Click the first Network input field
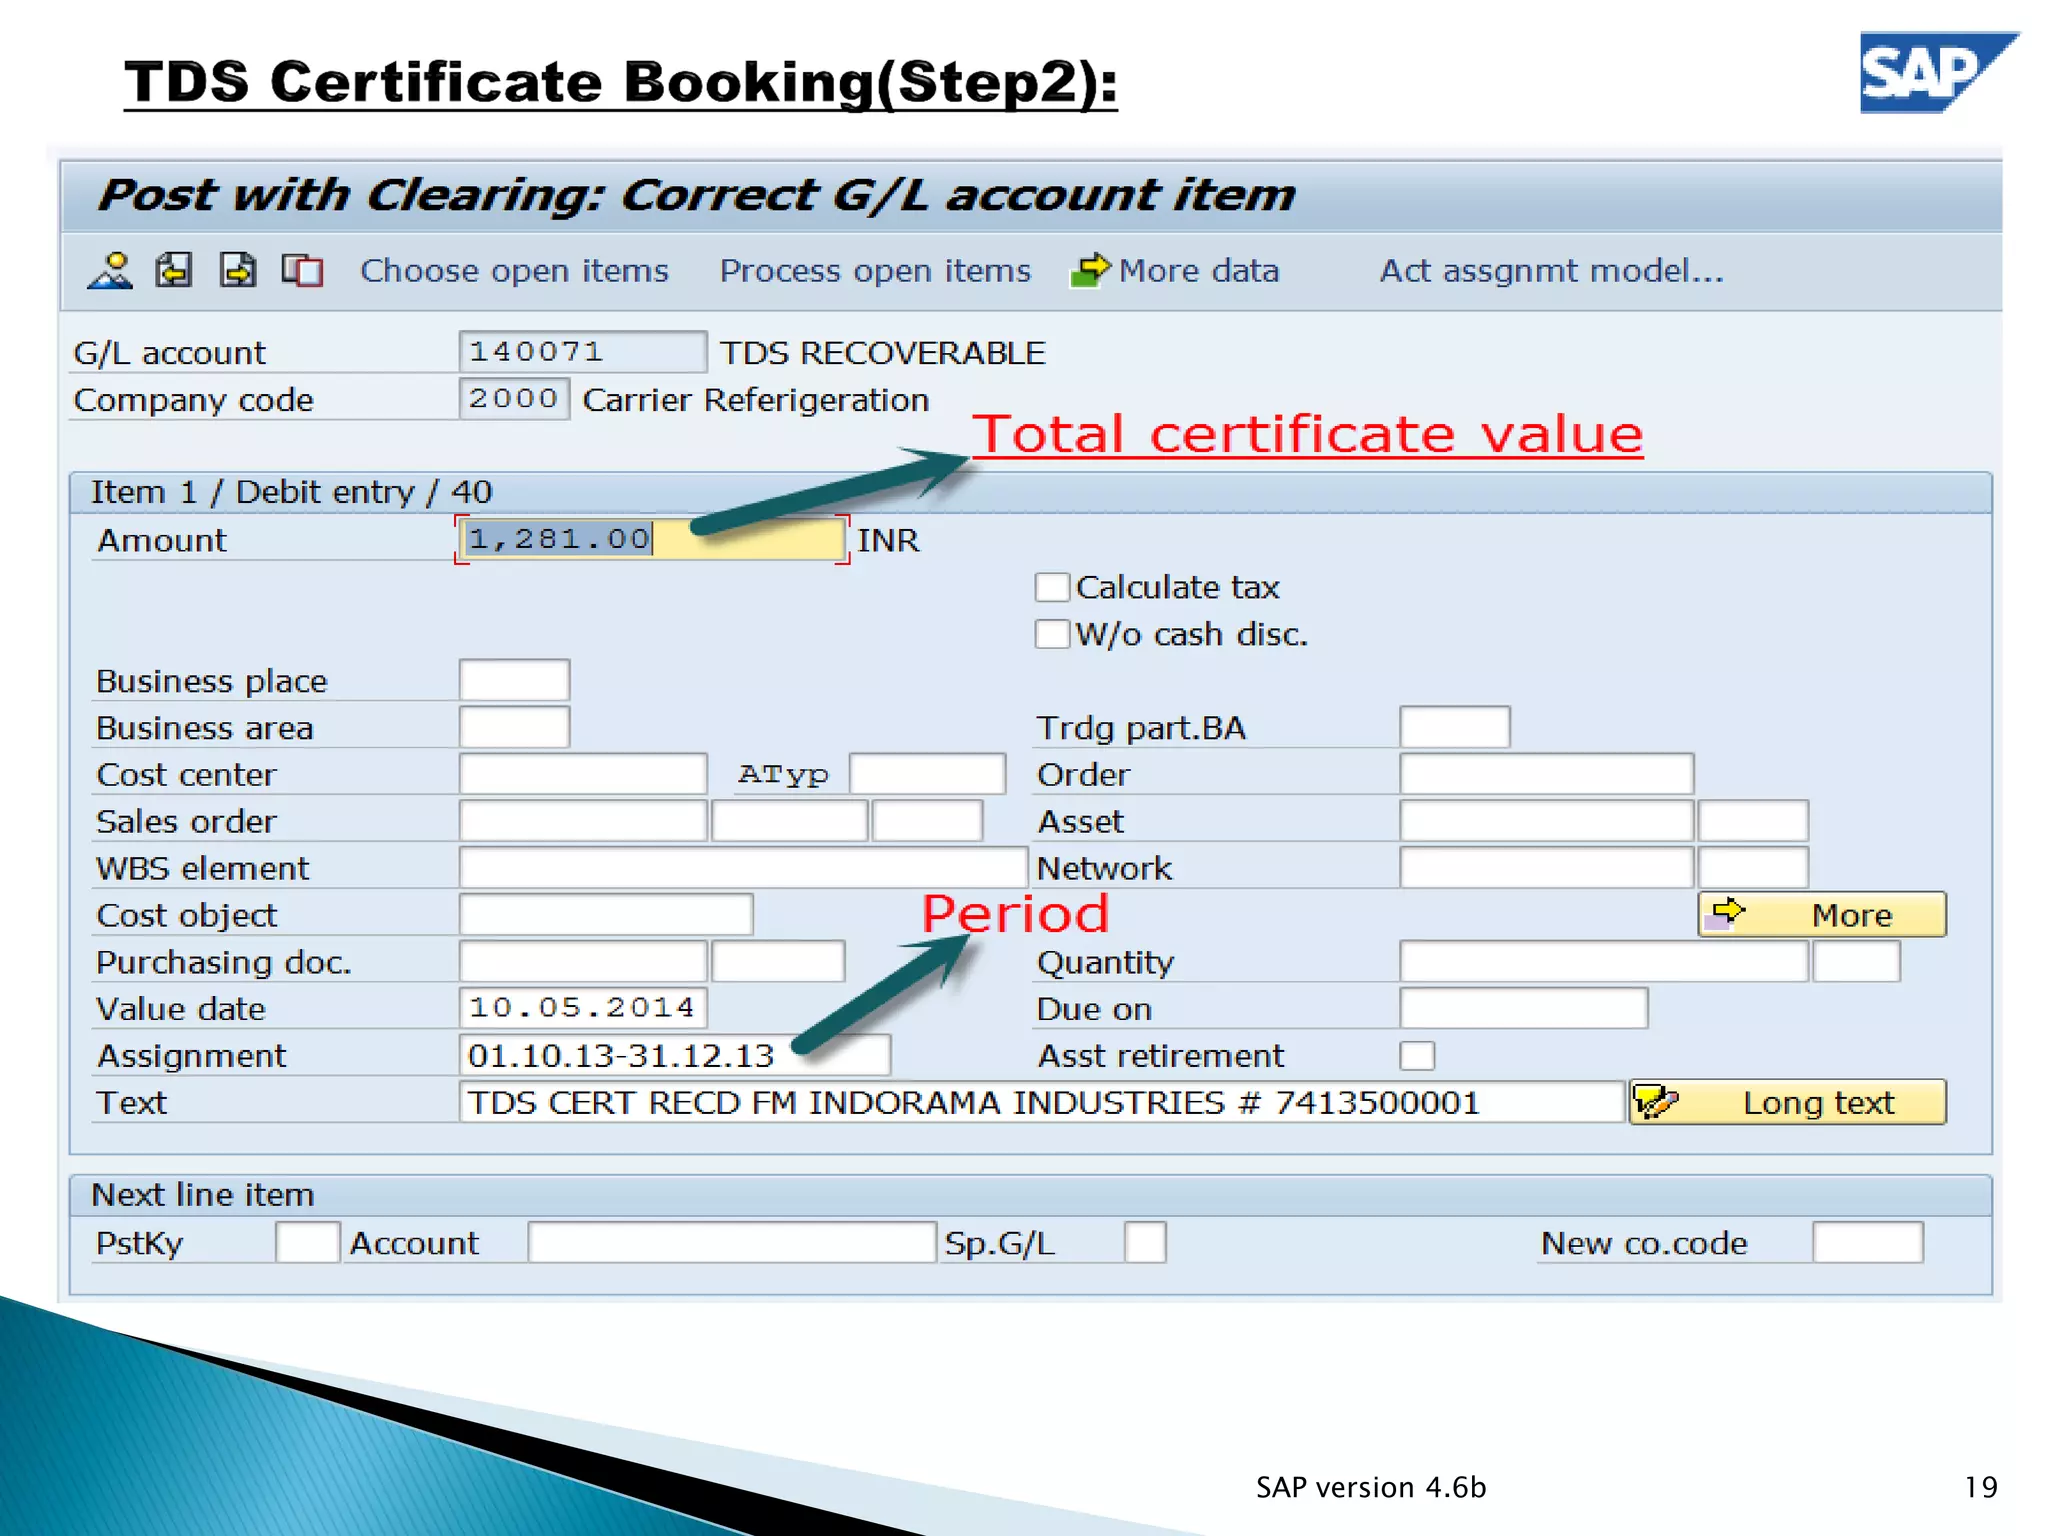Screen dimensions: 2048x1536 click(1546, 868)
